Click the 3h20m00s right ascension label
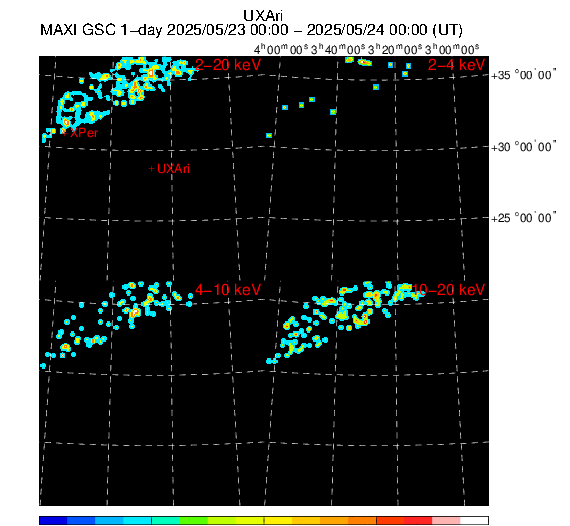 [x=395, y=49]
